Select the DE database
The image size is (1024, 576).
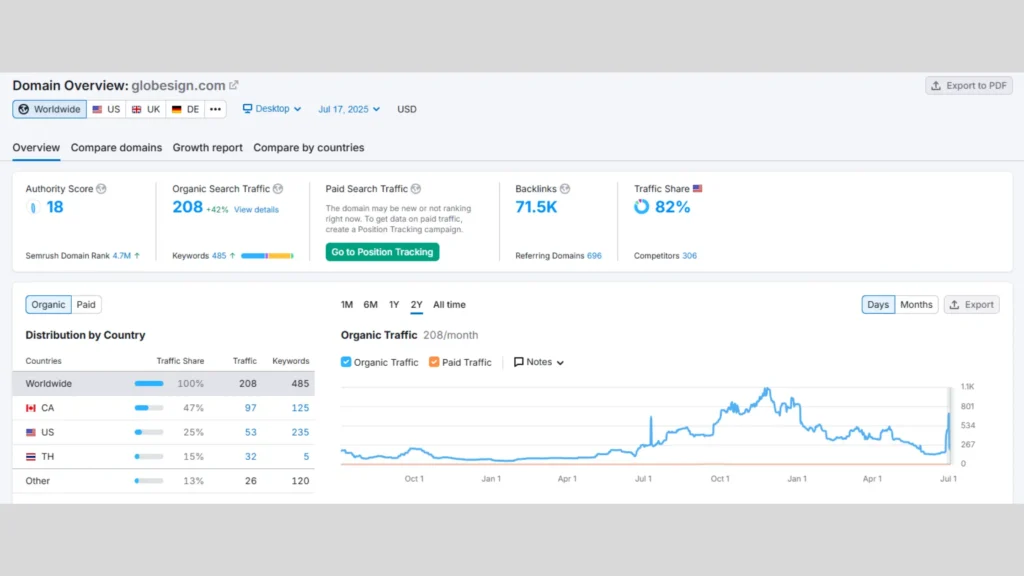pos(185,109)
